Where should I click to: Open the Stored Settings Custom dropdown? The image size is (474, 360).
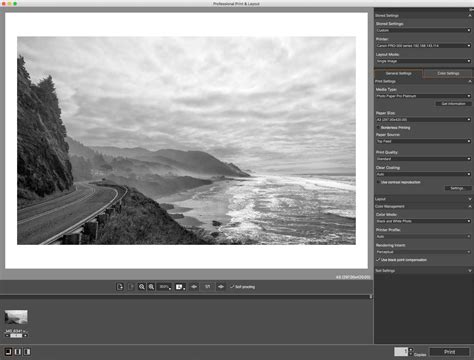[x=423, y=30]
